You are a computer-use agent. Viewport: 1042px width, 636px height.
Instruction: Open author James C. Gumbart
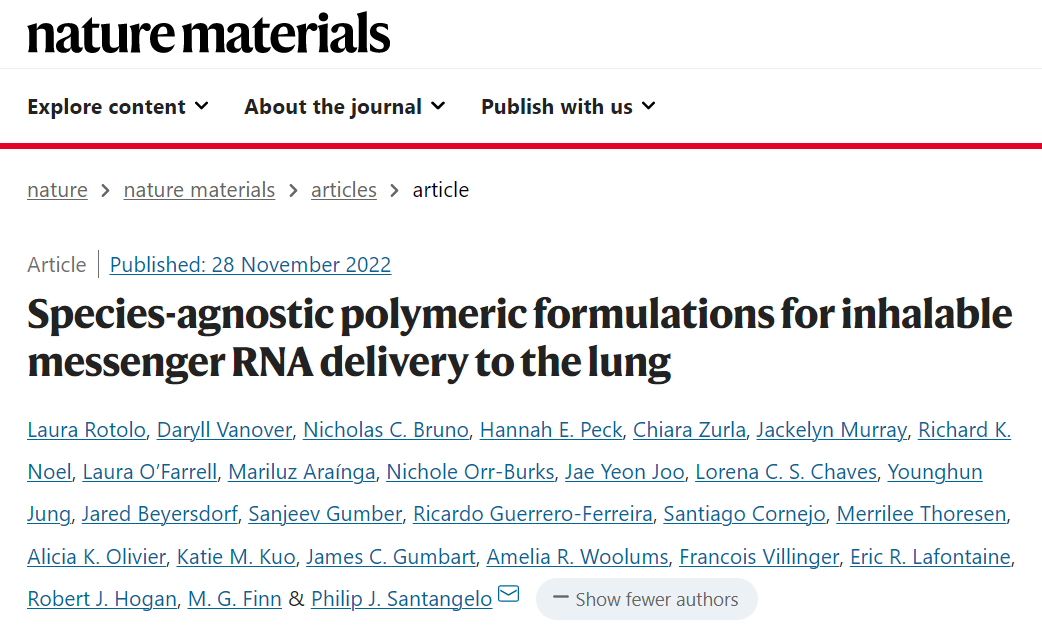[x=391, y=557]
